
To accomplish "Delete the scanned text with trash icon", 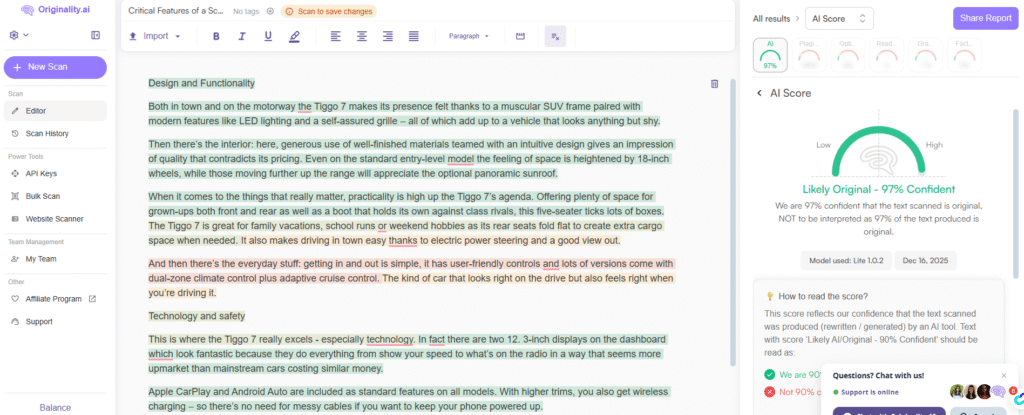I will click(714, 84).
